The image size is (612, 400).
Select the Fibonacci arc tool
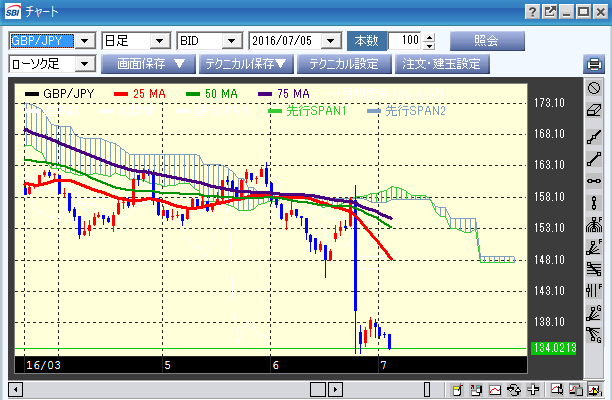pos(594,225)
